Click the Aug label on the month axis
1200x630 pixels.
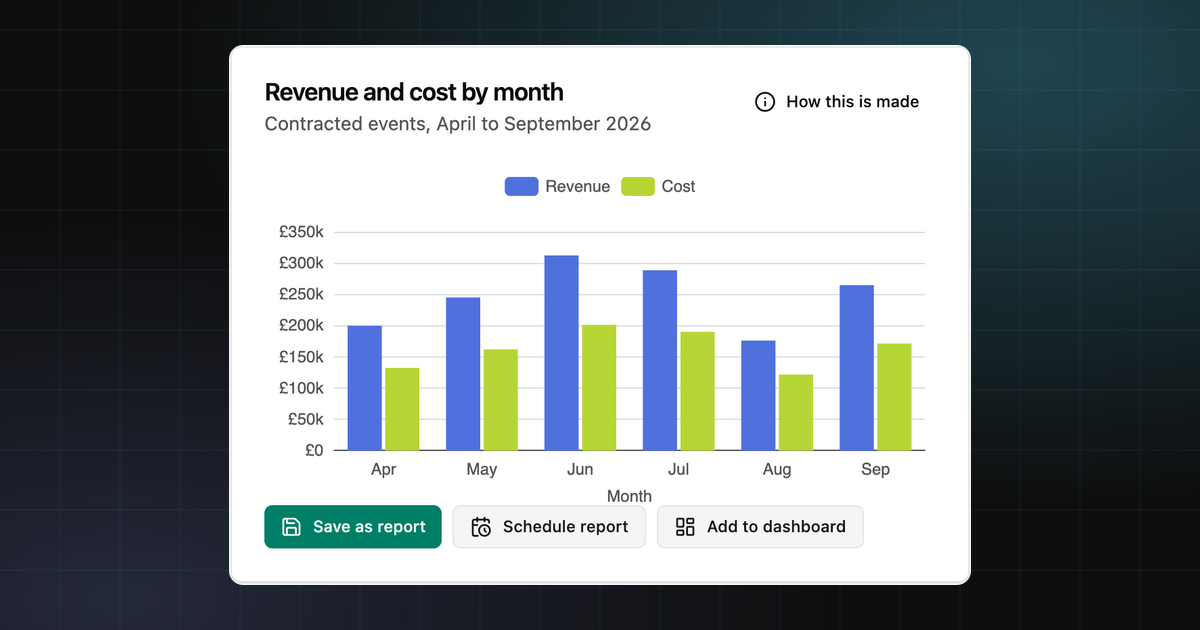click(777, 470)
